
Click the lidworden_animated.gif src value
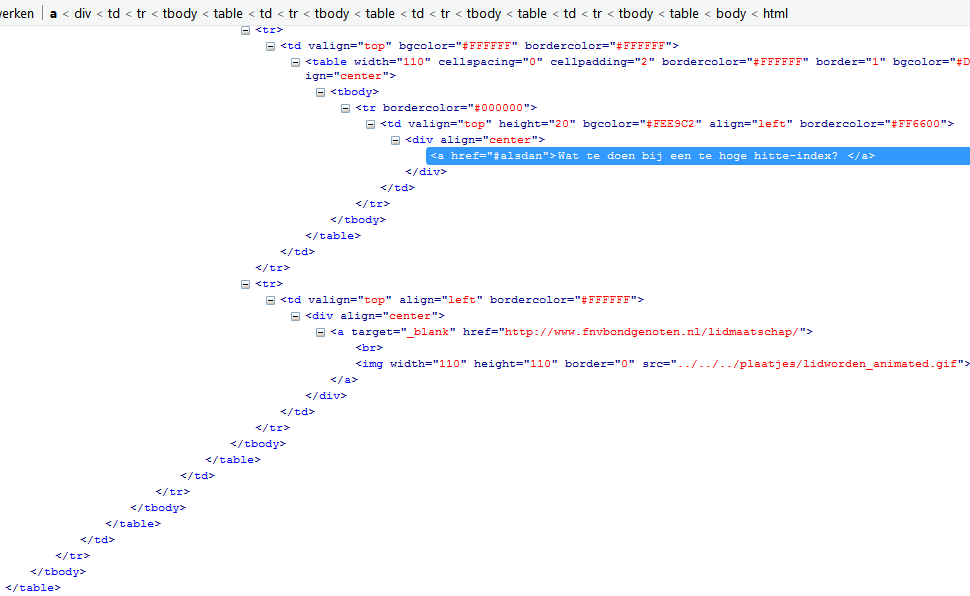pos(817,364)
